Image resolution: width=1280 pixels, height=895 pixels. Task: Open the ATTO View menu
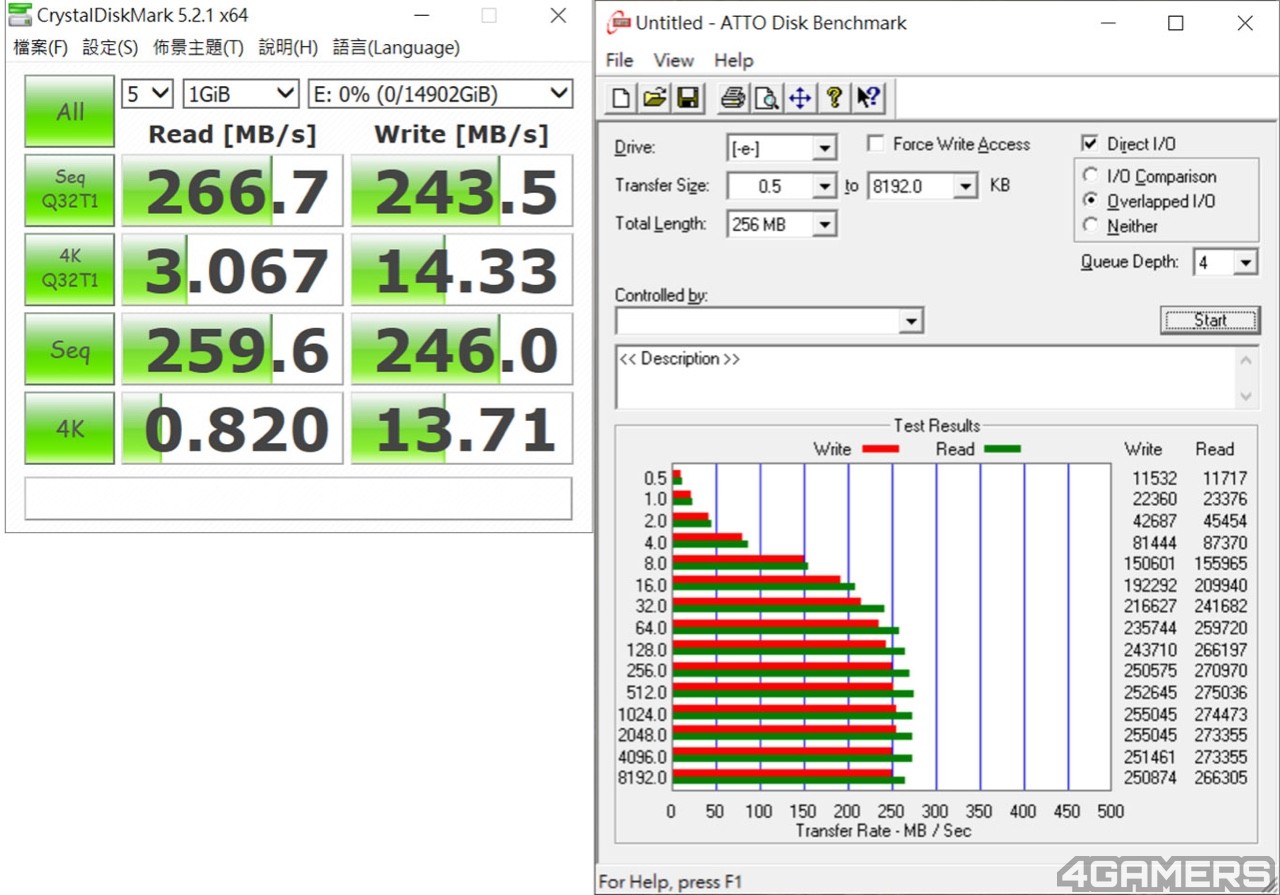pos(674,60)
